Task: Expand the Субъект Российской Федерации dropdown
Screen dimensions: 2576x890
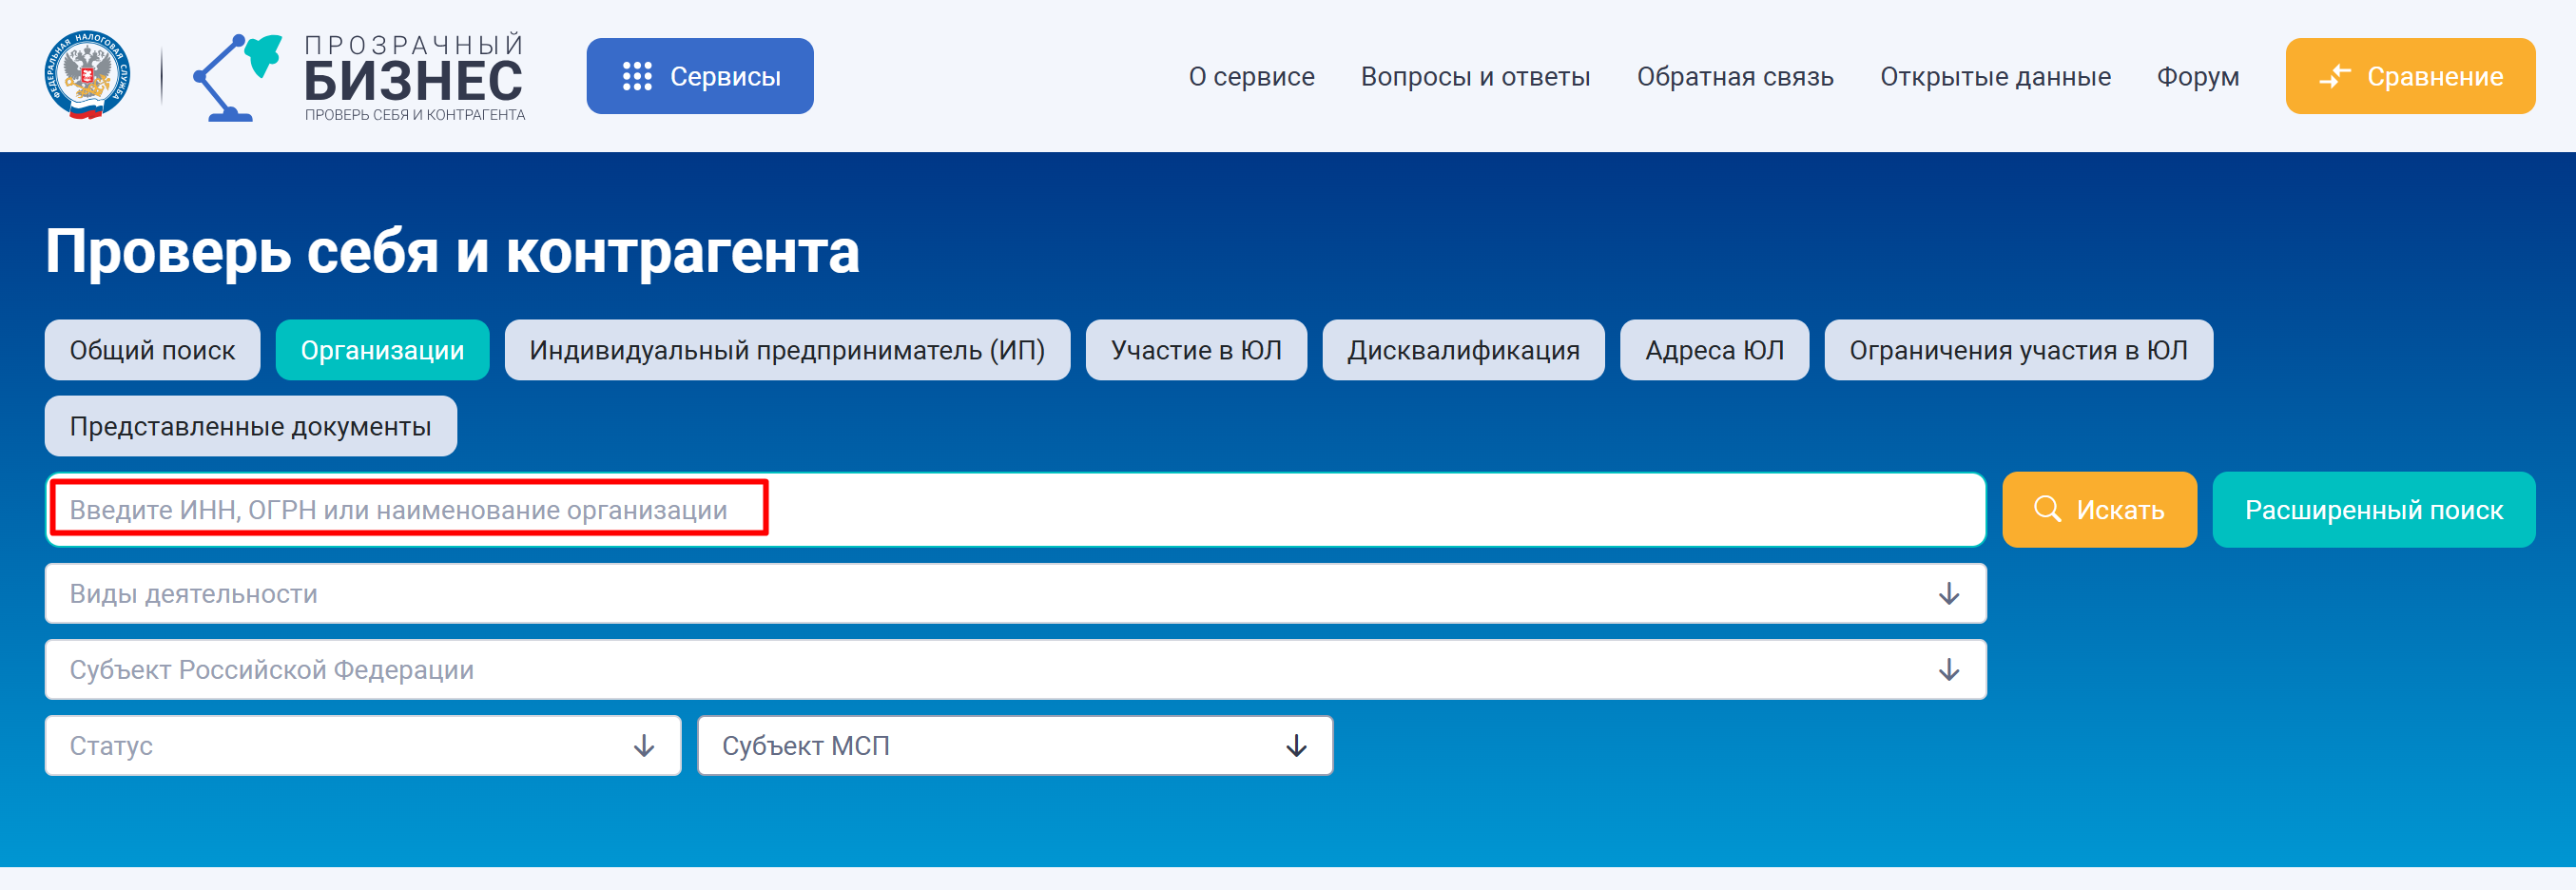Action: click(1014, 670)
